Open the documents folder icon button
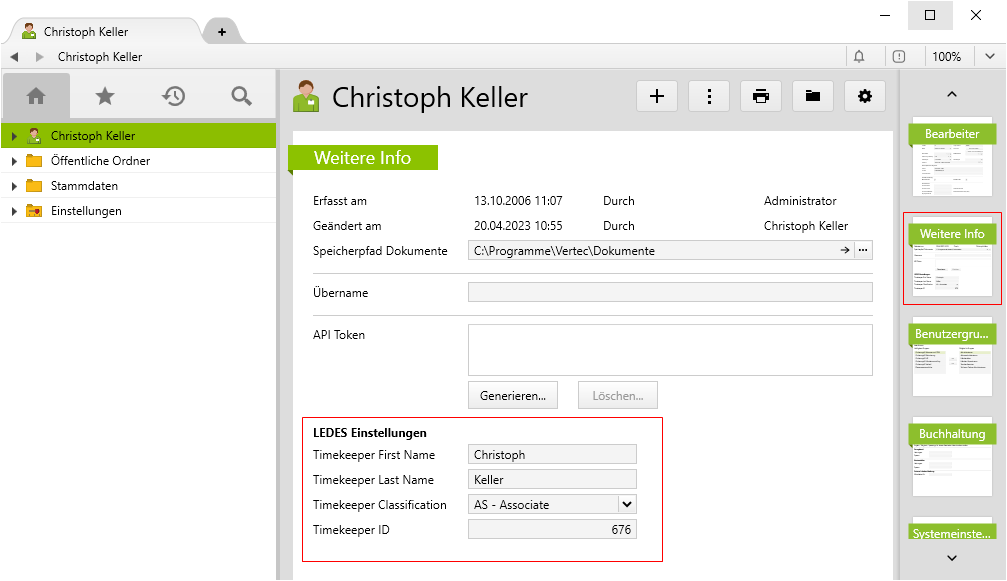The image size is (1007, 581). click(813, 96)
